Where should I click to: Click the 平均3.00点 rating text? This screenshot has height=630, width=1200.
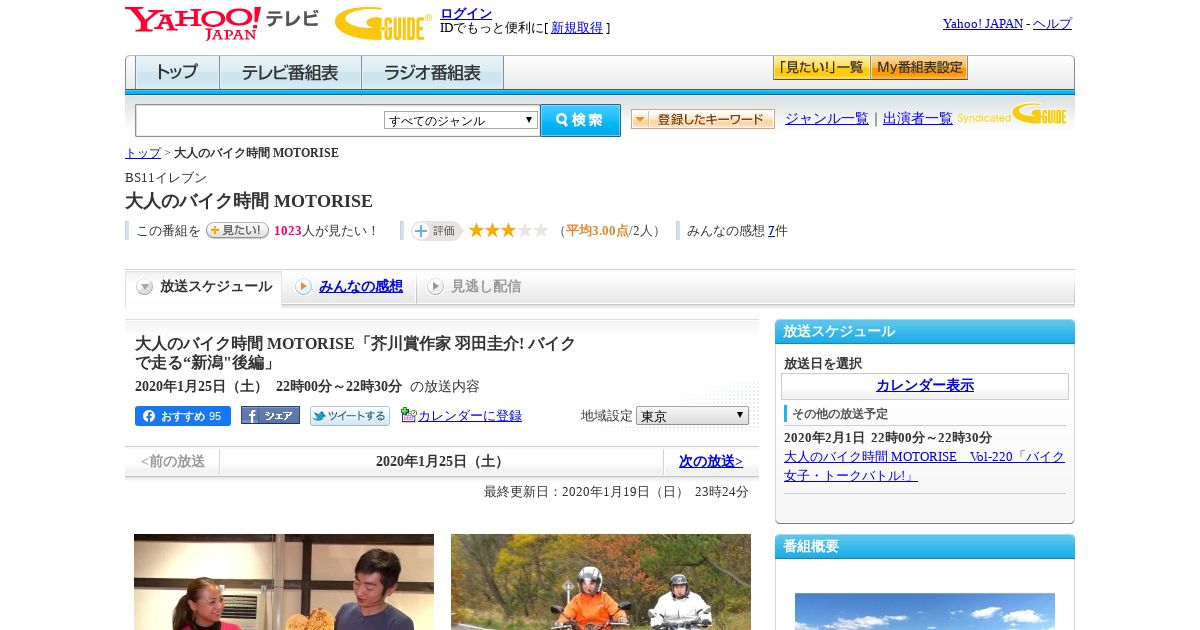click(x=597, y=231)
